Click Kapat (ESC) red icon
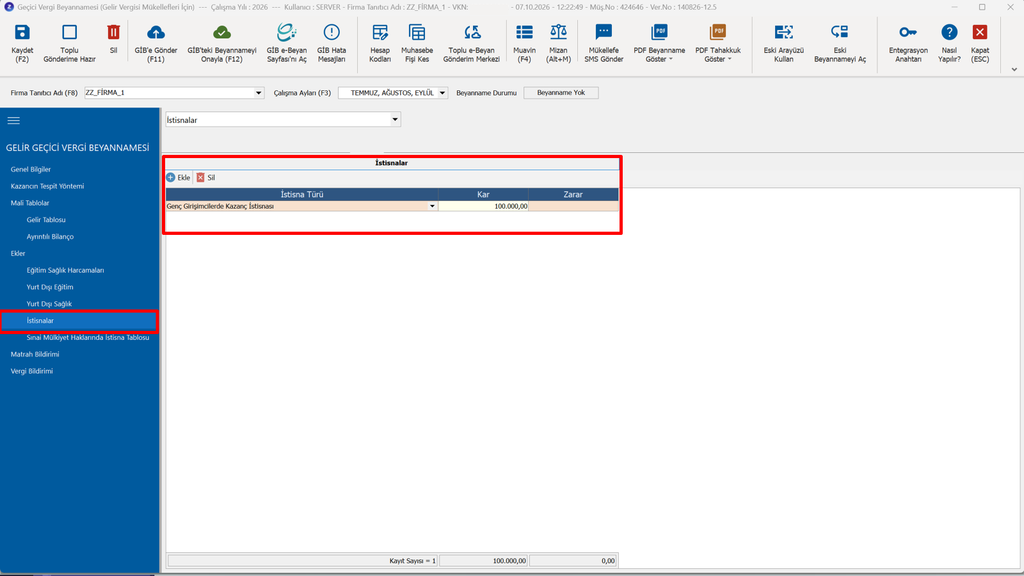The width and height of the screenshot is (1024, 576). tap(980, 33)
